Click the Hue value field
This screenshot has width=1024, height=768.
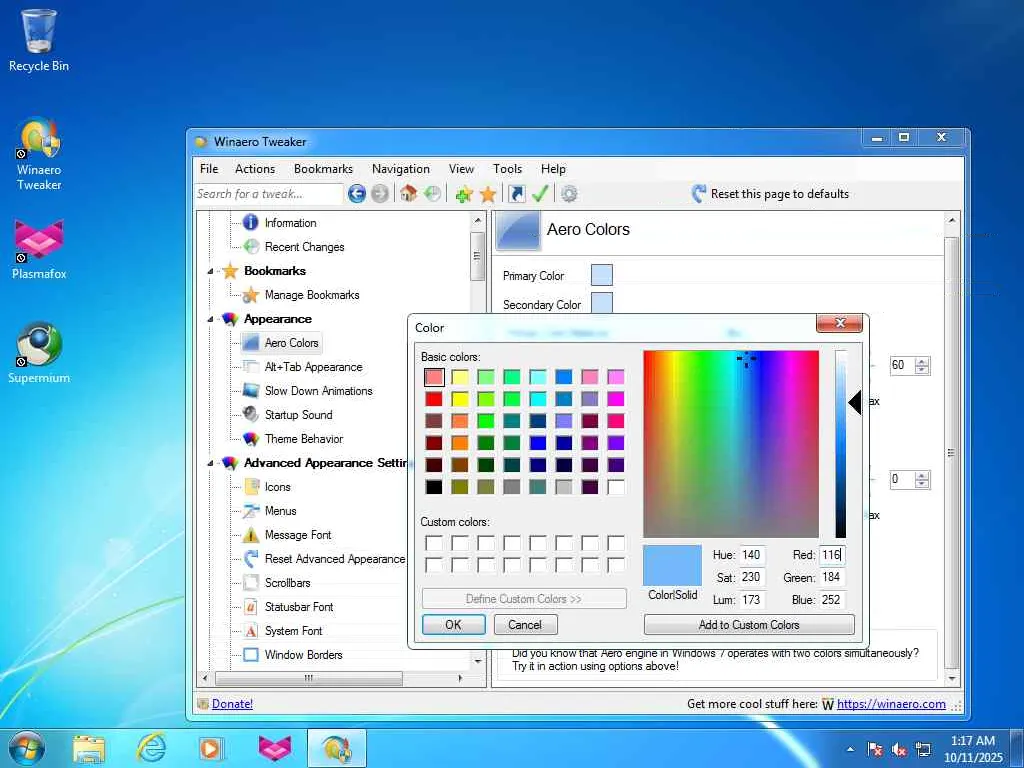click(752, 555)
